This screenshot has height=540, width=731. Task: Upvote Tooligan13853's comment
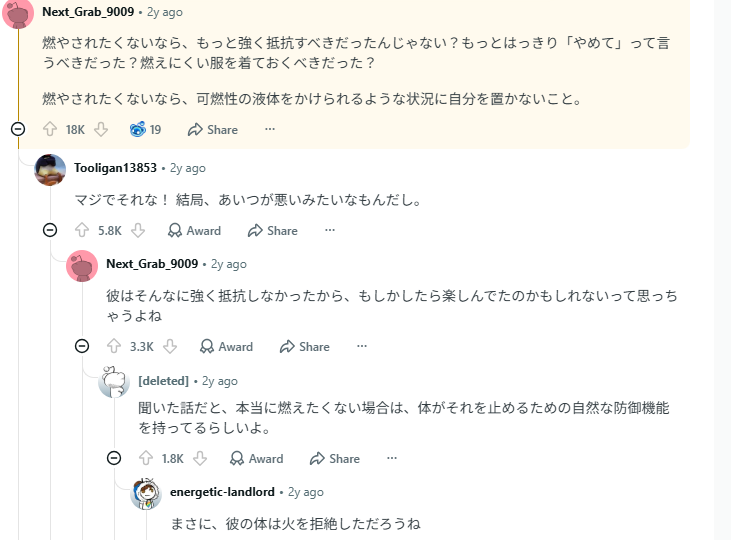[82, 230]
